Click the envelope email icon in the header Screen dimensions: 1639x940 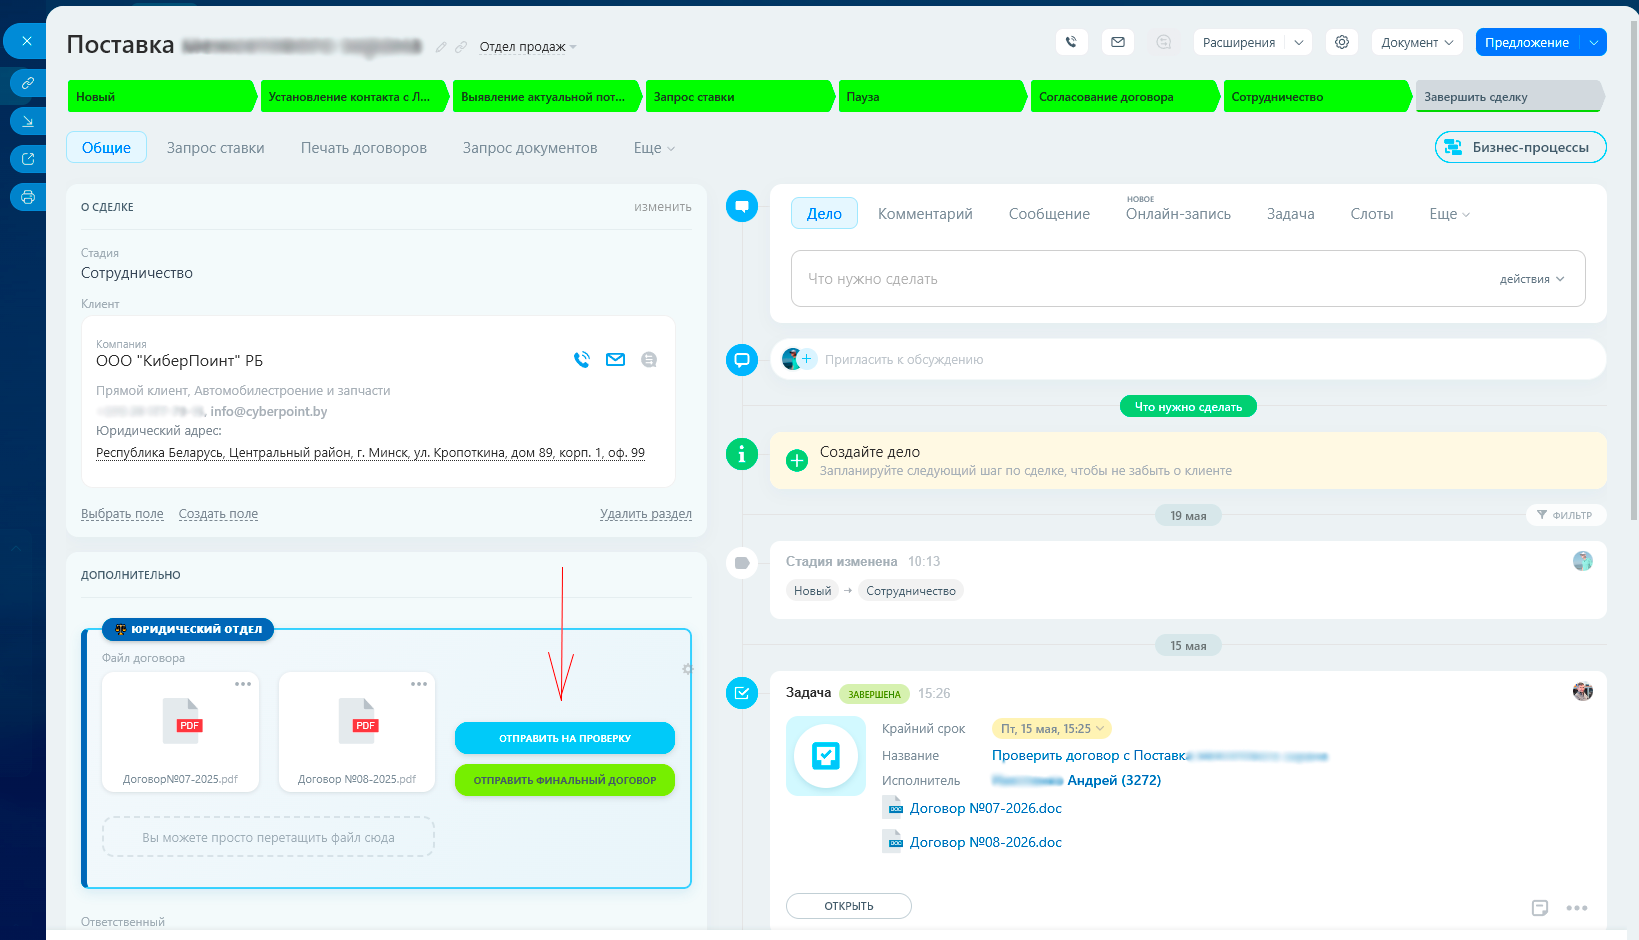pyautogui.click(x=1118, y=42)
